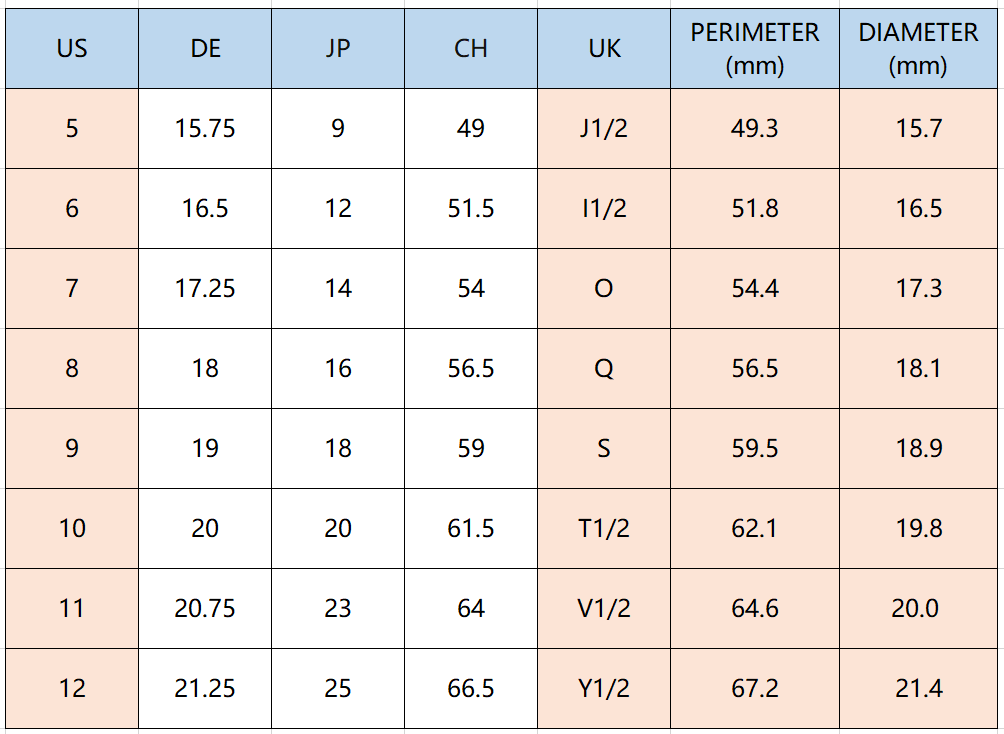Image resolution: width=1004 pixels, height=734 pixels.
Task: Click perimeter value 51.8 cell
Action: [755, 208]
